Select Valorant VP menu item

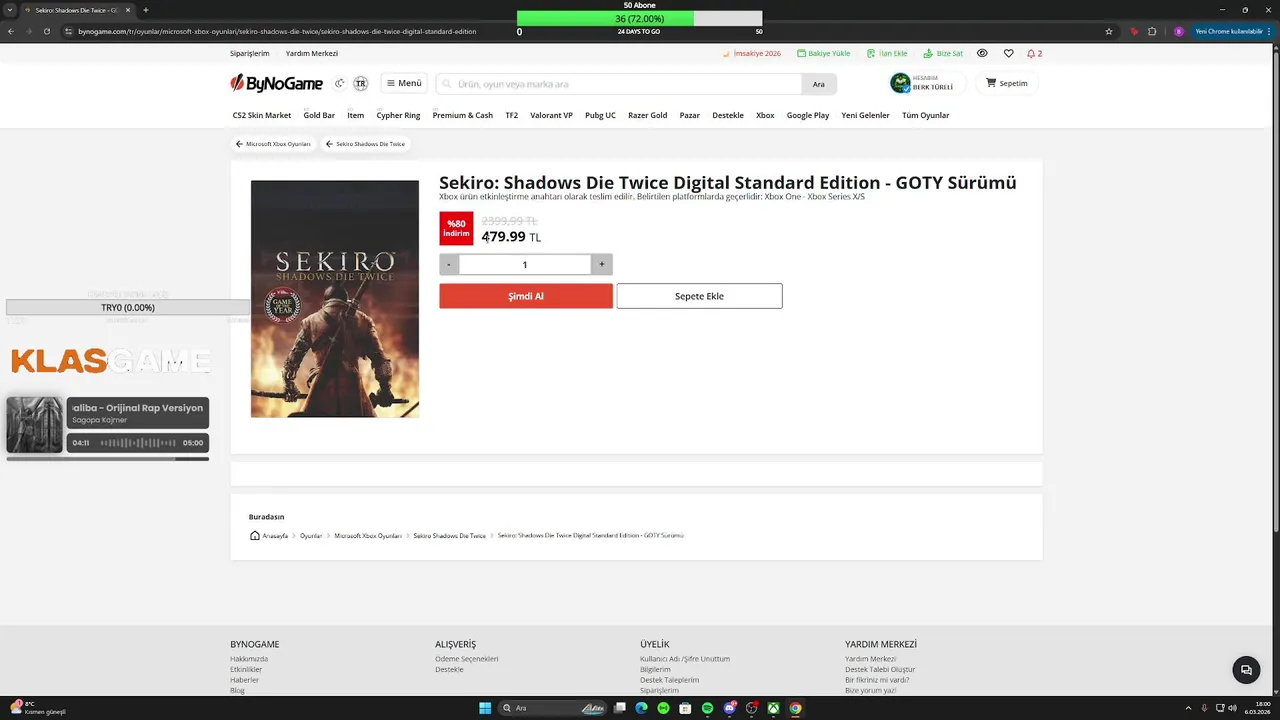tap(551, 115)
